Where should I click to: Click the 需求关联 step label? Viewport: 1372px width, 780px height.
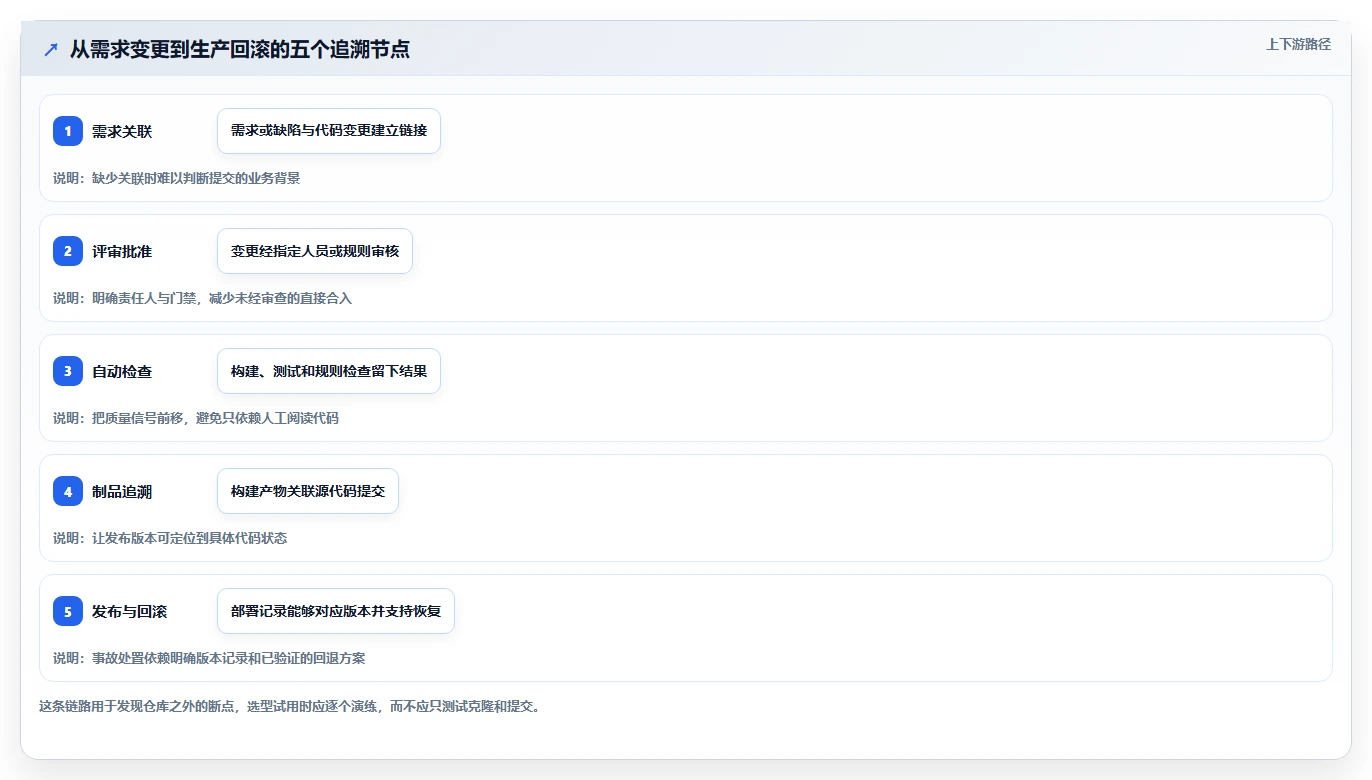coord(122,131)
